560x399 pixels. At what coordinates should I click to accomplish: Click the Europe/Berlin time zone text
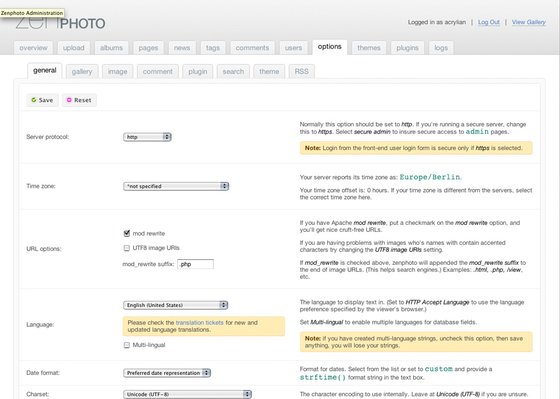[x=430, y=177]
